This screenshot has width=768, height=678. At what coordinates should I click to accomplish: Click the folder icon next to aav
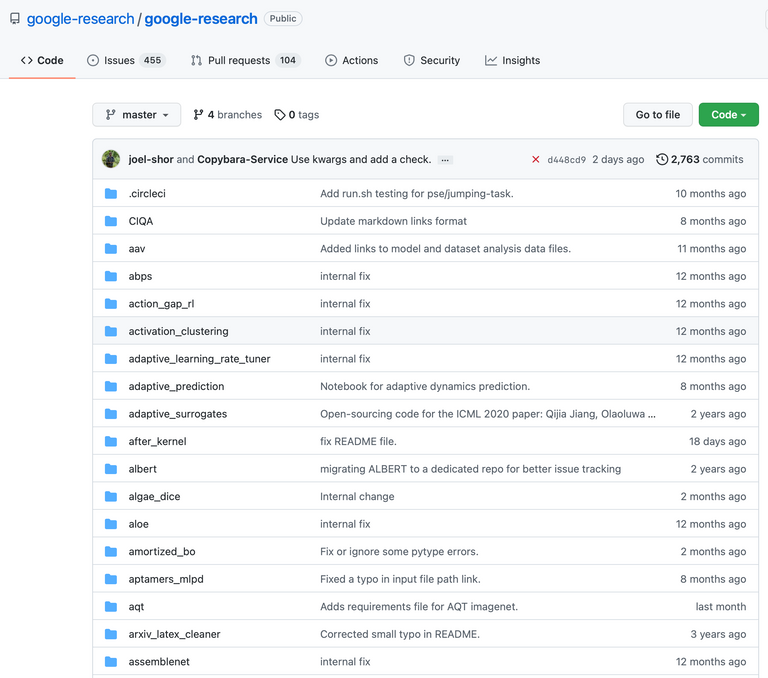(x=111, y=248)
